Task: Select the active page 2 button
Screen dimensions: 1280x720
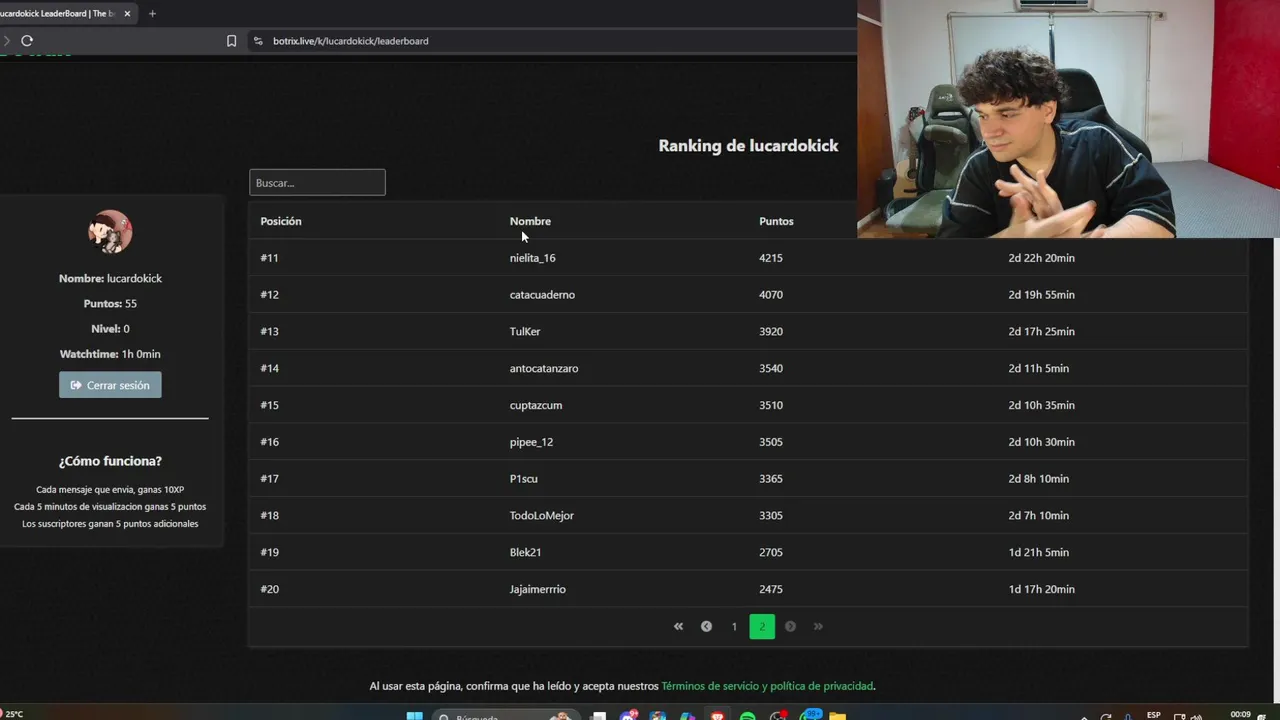Action: click(762, 626)
